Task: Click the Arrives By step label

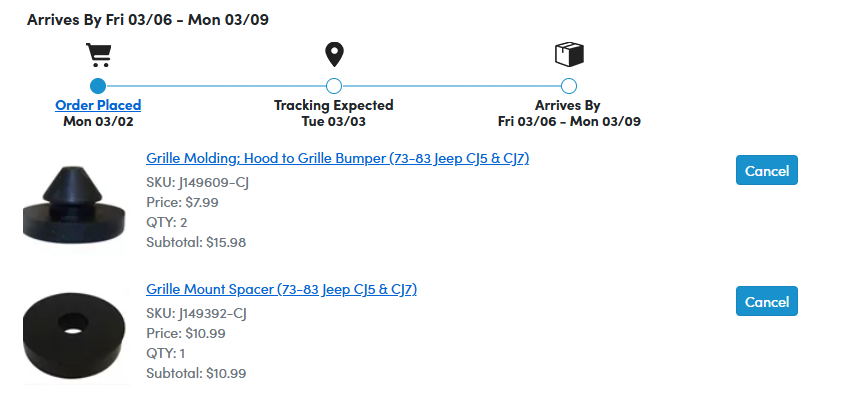Action: [x=568, y=105]
